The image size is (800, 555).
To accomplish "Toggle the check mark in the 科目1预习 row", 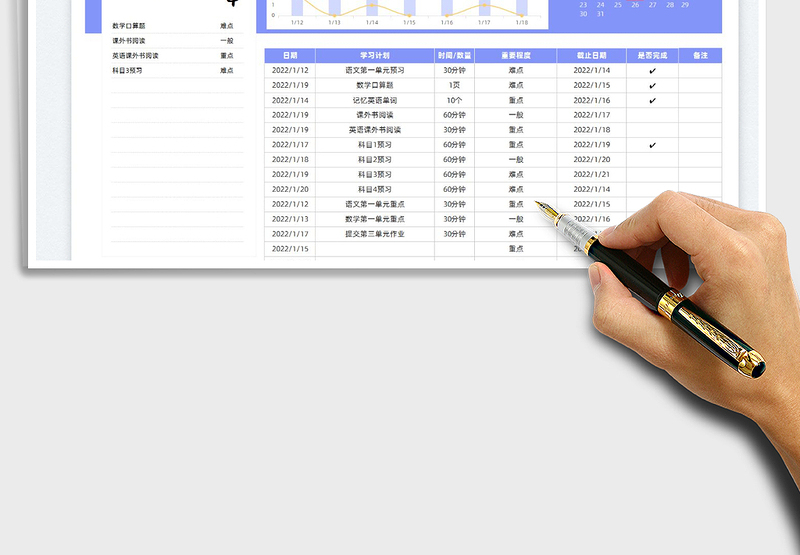I will point(652,145).
